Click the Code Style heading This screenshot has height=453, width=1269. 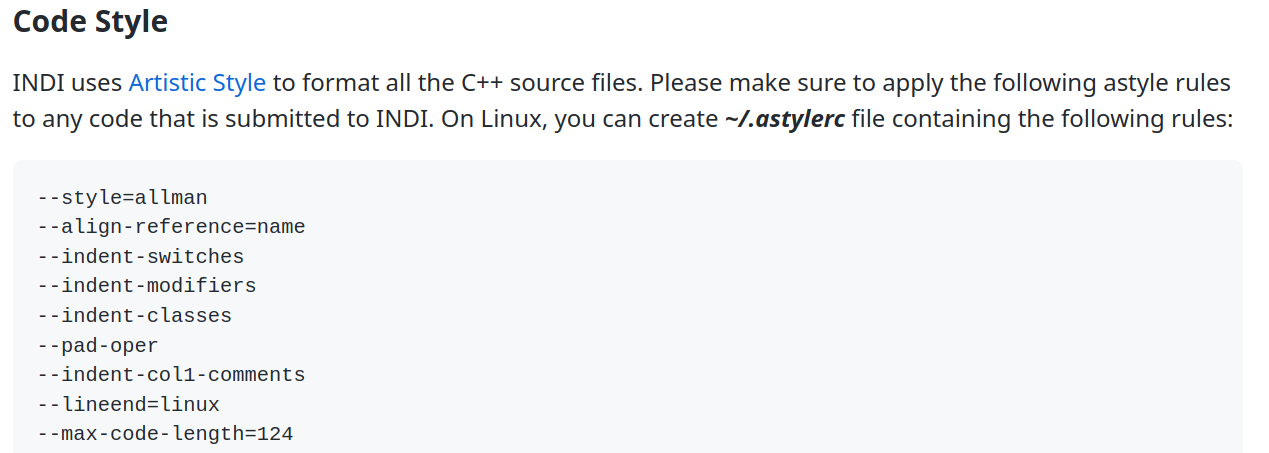pyautogui.click(x=90, y=21)
